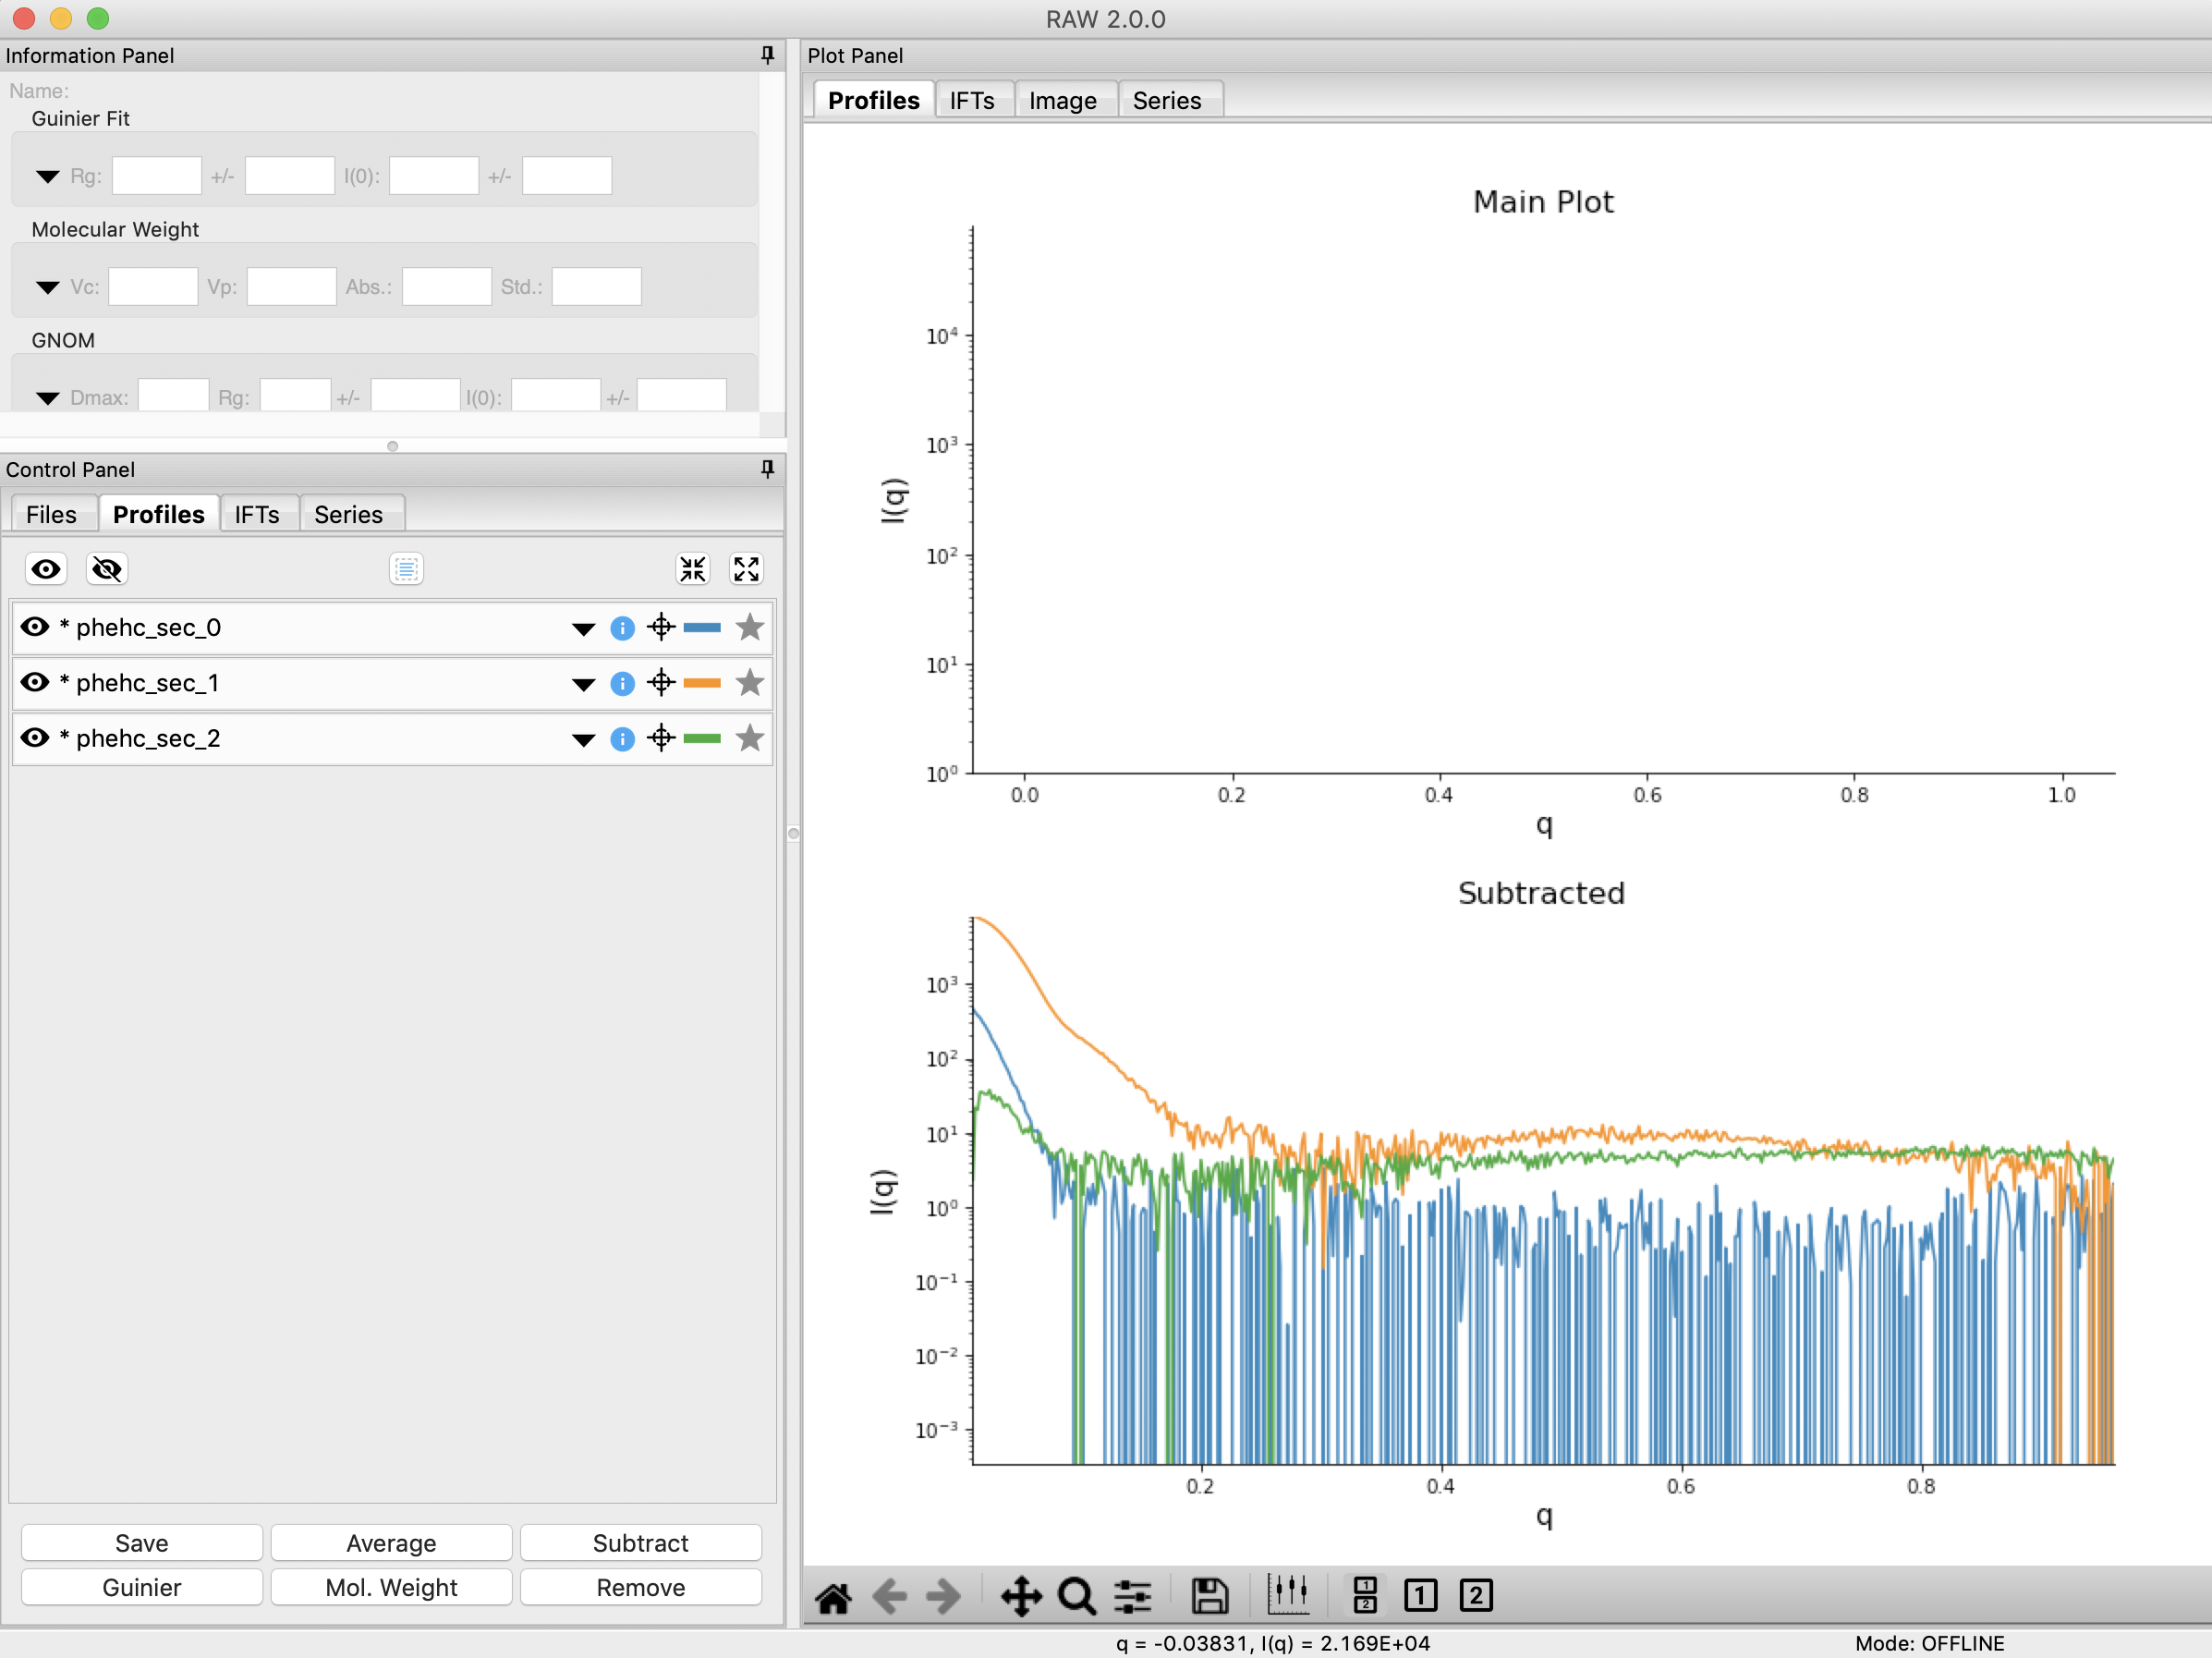
Task: Click the locate crosshair for phehc_sec_1
Action: click(x=661, y=683)
